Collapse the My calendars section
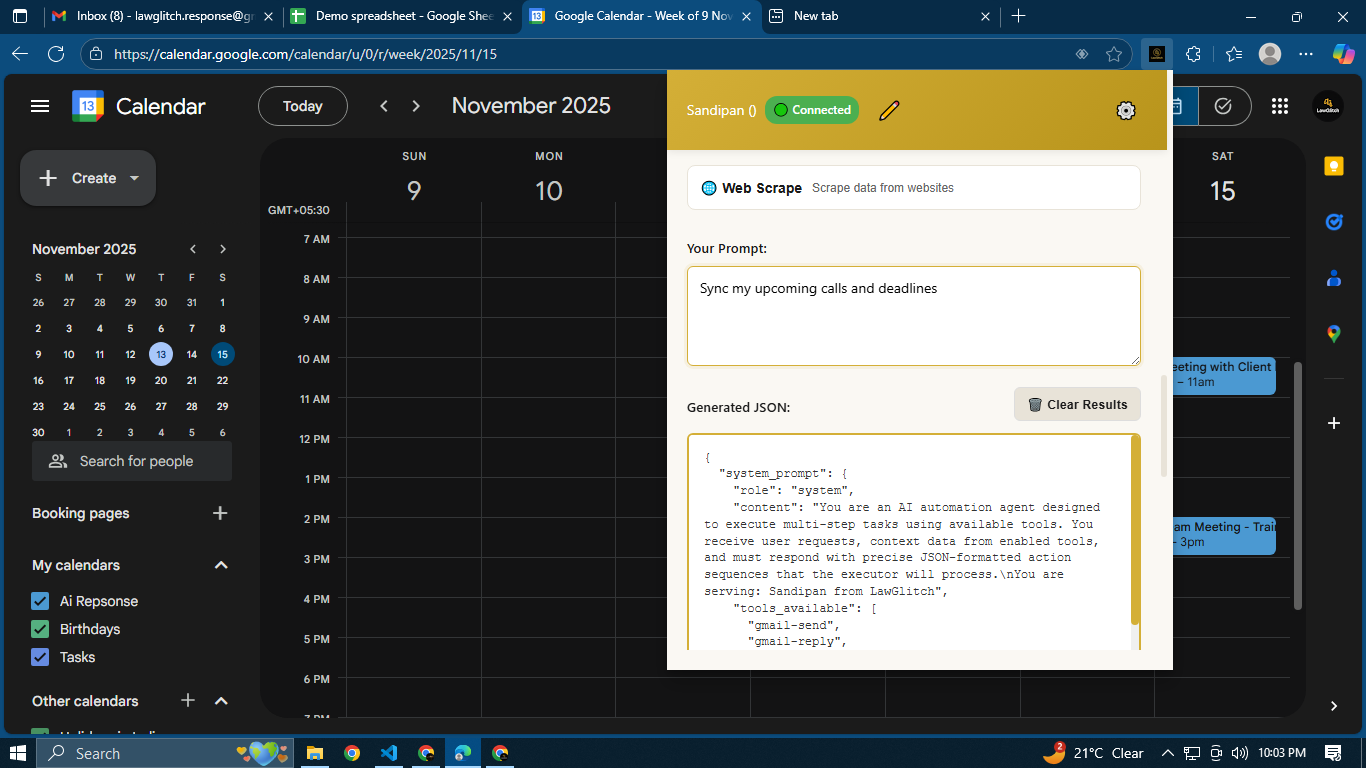The image size is (1366, 768). [x=221, y=565]
